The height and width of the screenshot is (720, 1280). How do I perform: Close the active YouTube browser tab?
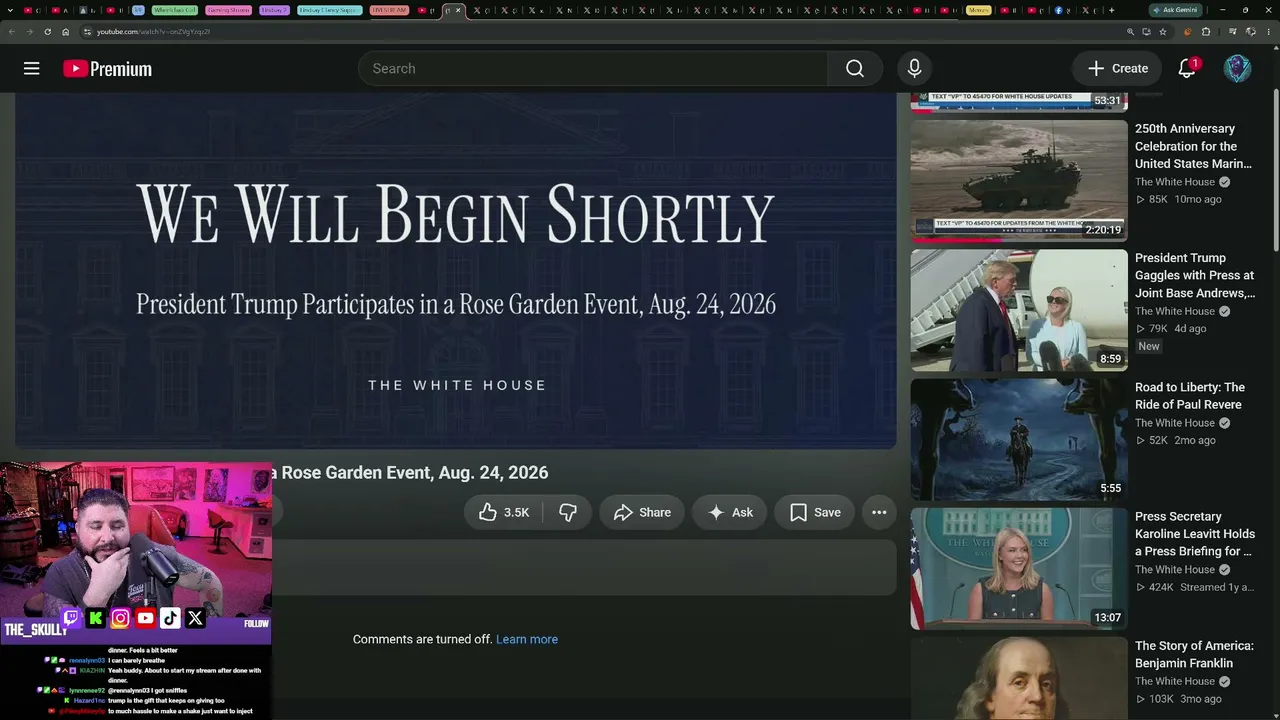459,10
